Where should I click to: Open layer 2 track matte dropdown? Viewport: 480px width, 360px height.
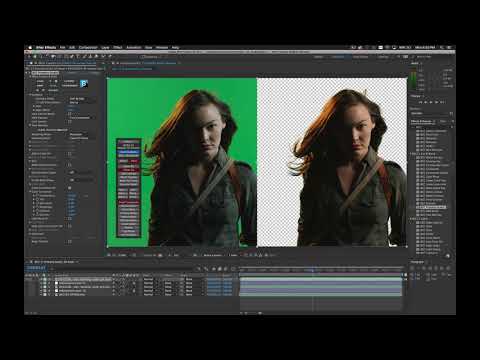(169, 283)
